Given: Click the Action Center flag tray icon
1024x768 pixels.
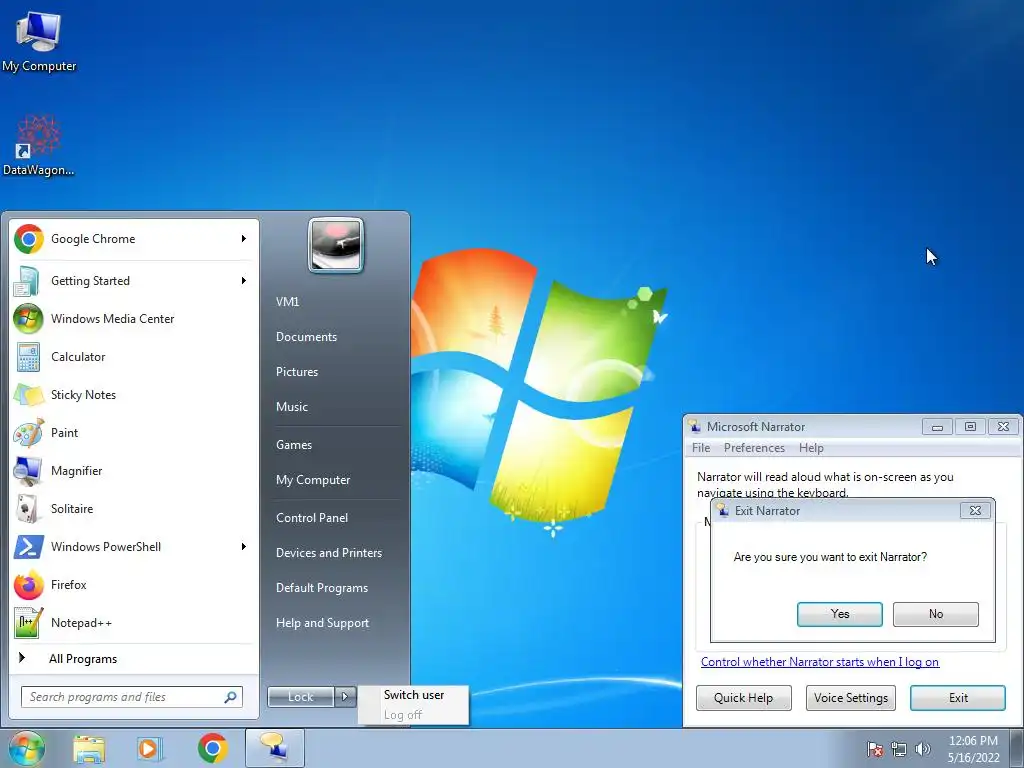Looking at the screenshot, I should click(874, 749).
